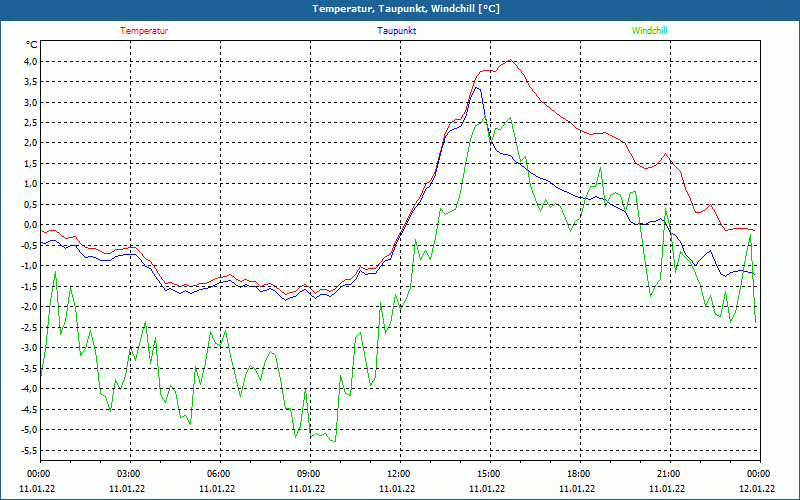Click the 11.01.22 date under 12:00
The height and width of the screenshot is (500, 800).
pyautogui.click(x=397, y=489)
